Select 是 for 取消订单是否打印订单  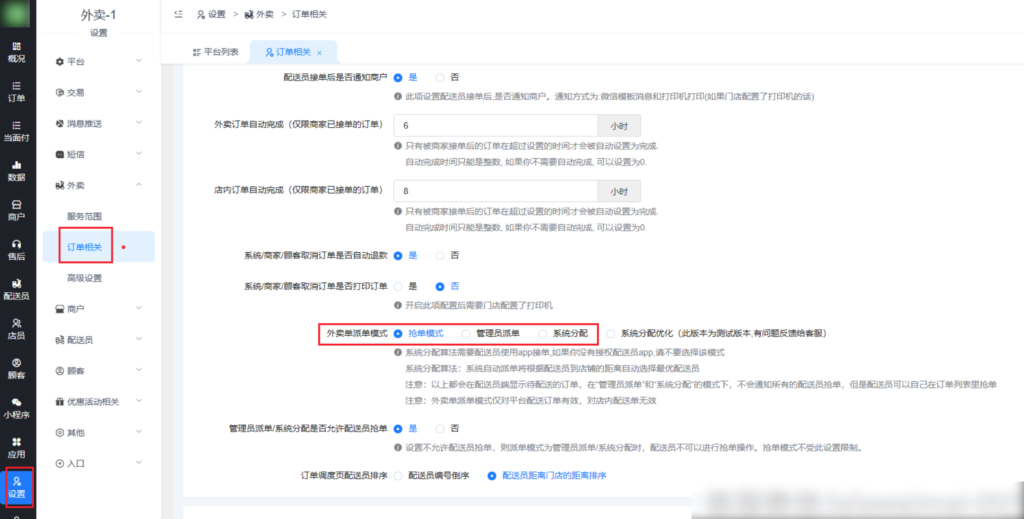398,286
